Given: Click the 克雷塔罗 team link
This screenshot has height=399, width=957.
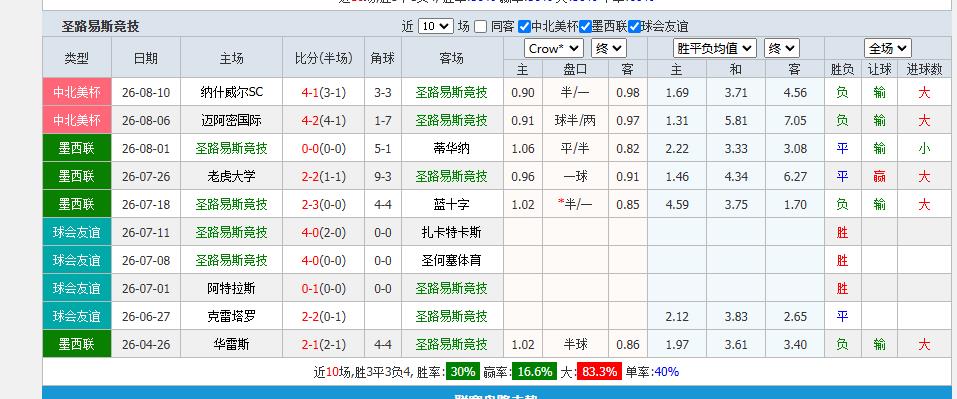Looking at the screenshot, I should [231, 316].
